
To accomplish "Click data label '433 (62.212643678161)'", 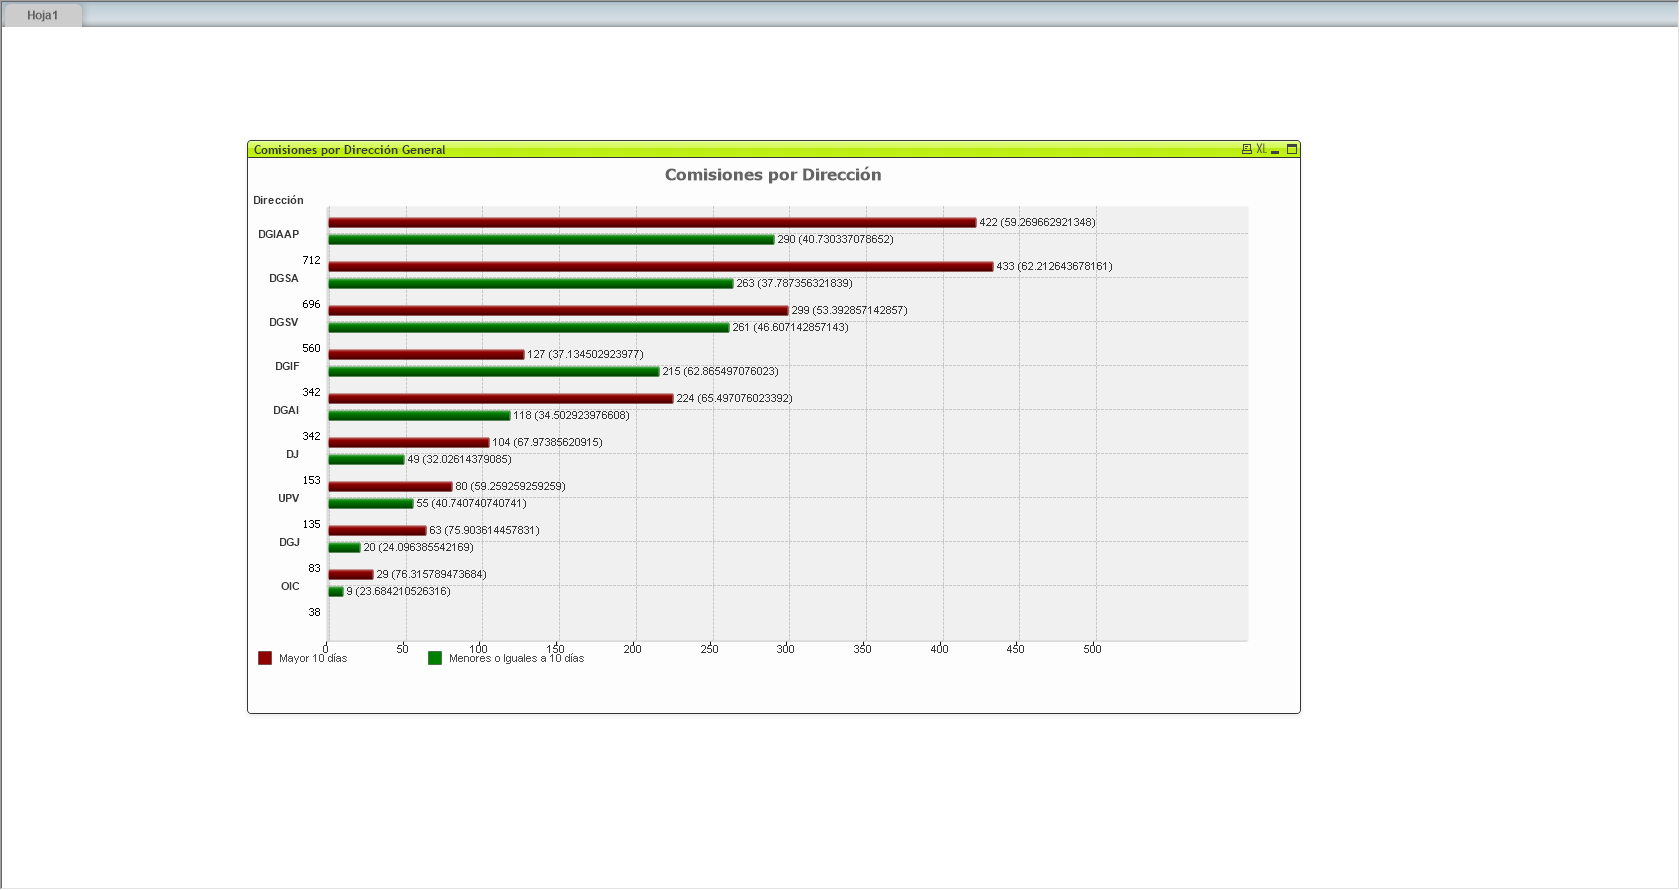I will [1054, 266].
